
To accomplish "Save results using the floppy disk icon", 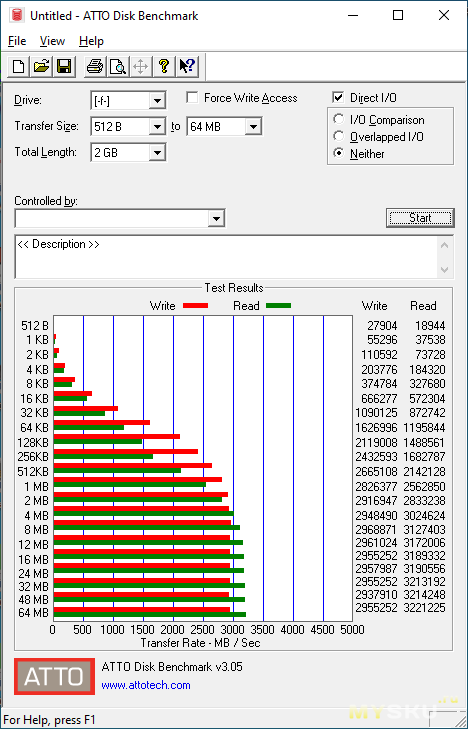I will (x=64, y=66).
